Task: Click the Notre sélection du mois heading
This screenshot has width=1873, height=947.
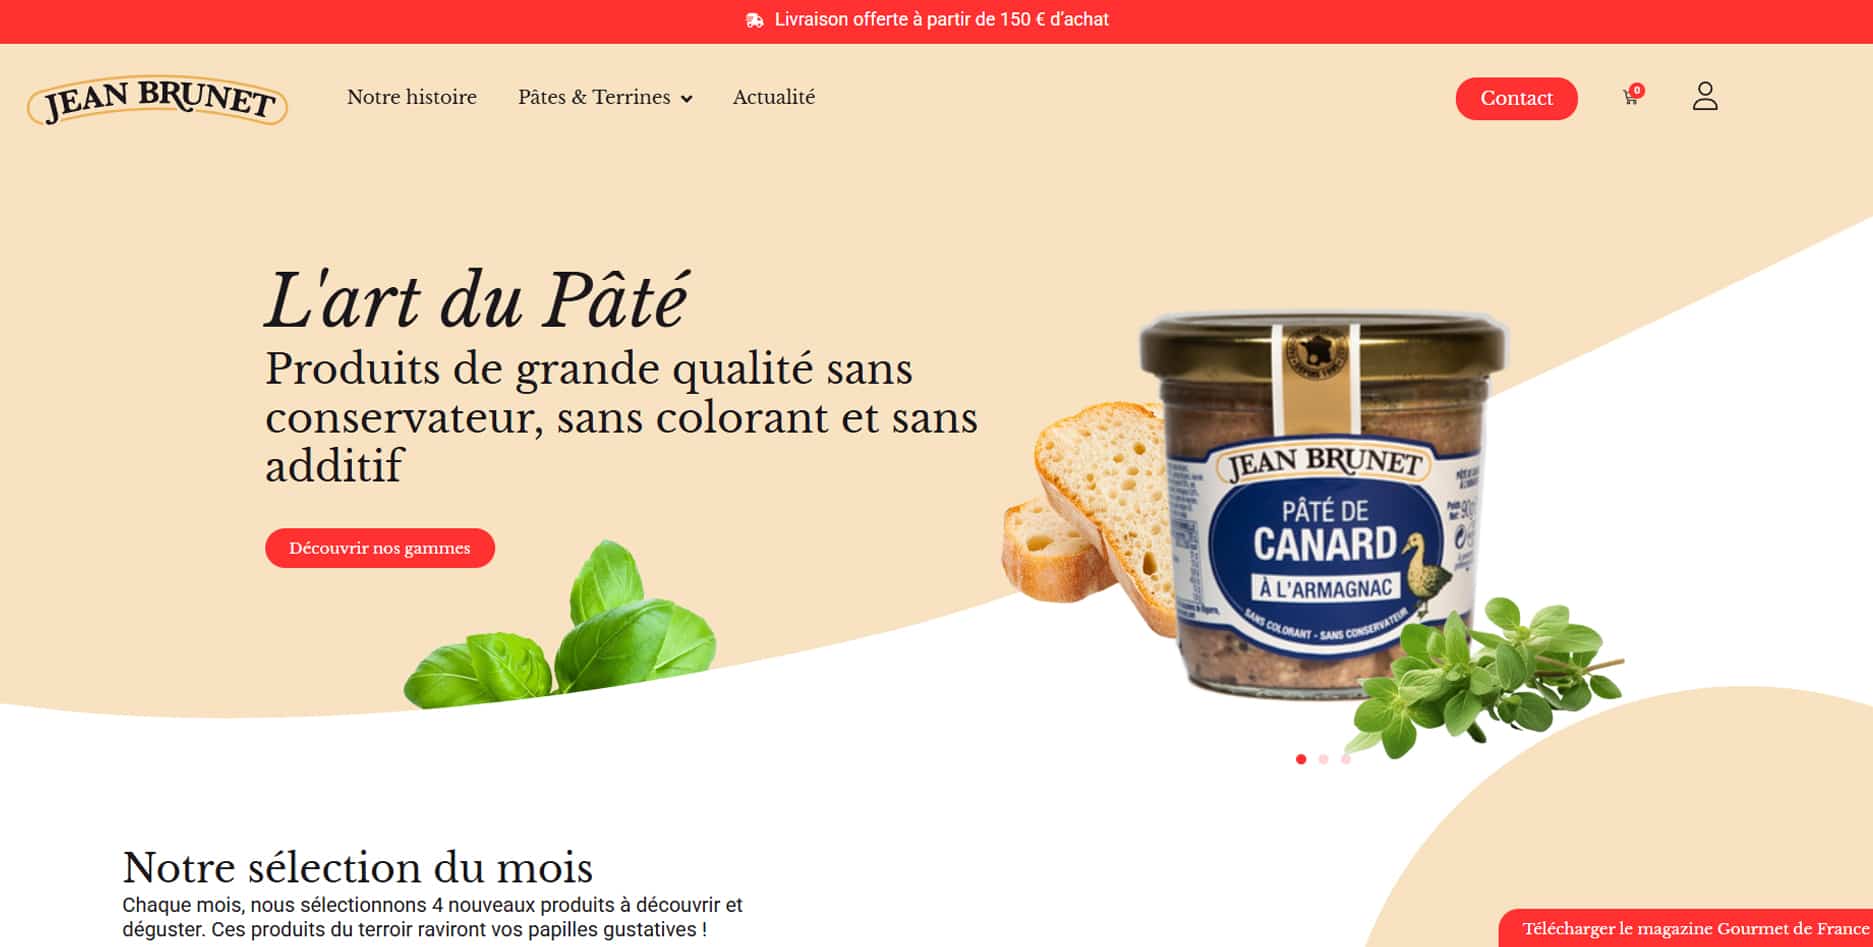Action: coord(358,867)
